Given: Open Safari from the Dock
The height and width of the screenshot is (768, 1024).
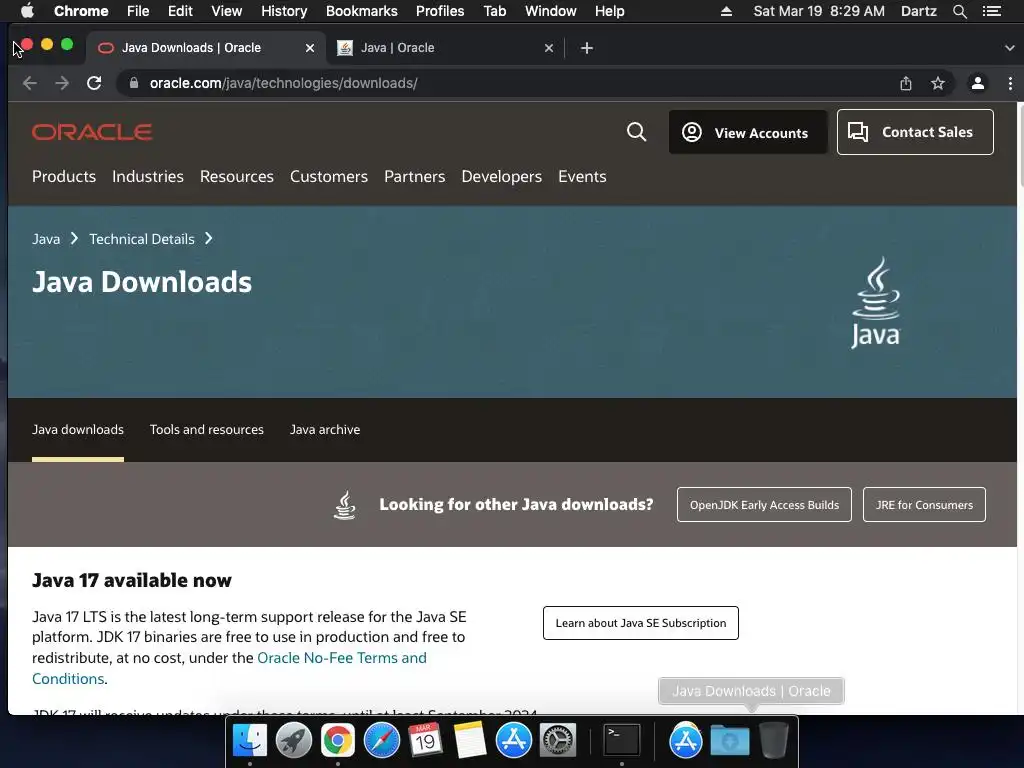Looking at the screenshot, I should point(381,740).
